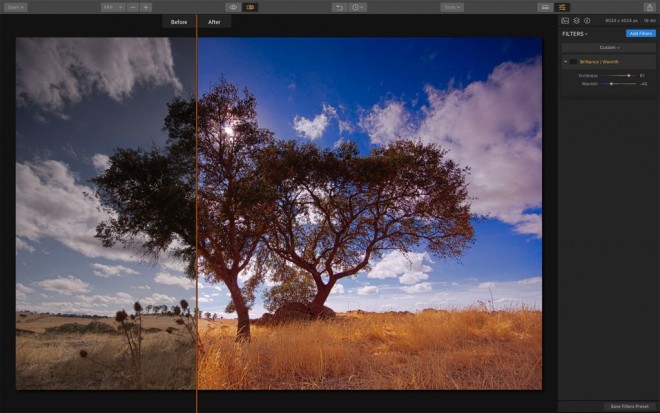
Task: Adjust the Vividness slider
Action: click(x=629, y=76)
